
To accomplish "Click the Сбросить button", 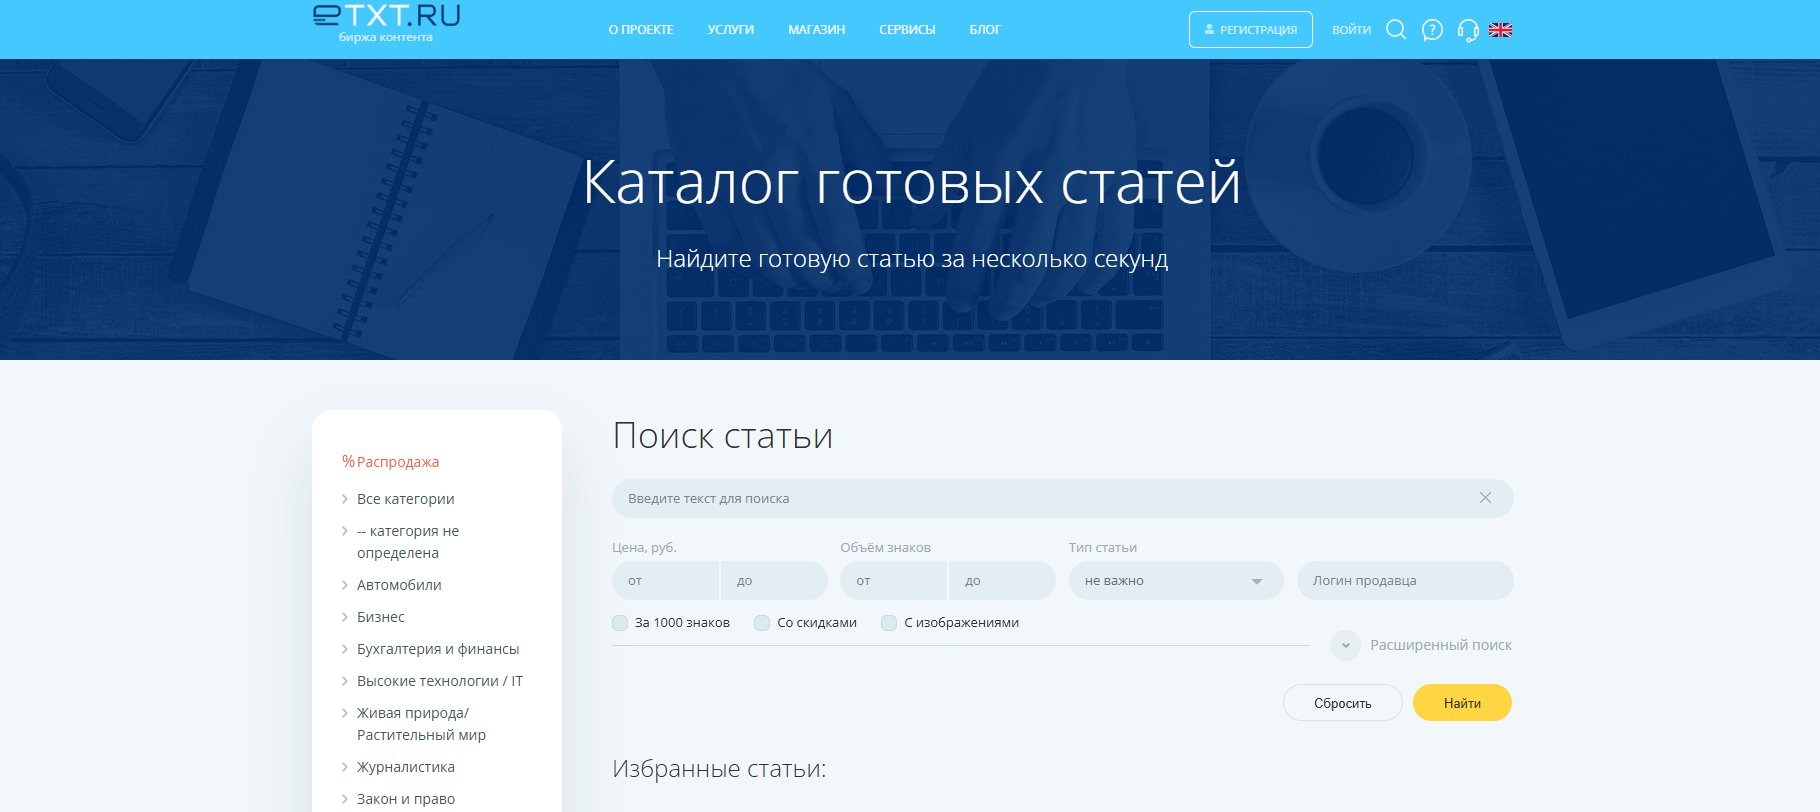I will [1342, 703].
